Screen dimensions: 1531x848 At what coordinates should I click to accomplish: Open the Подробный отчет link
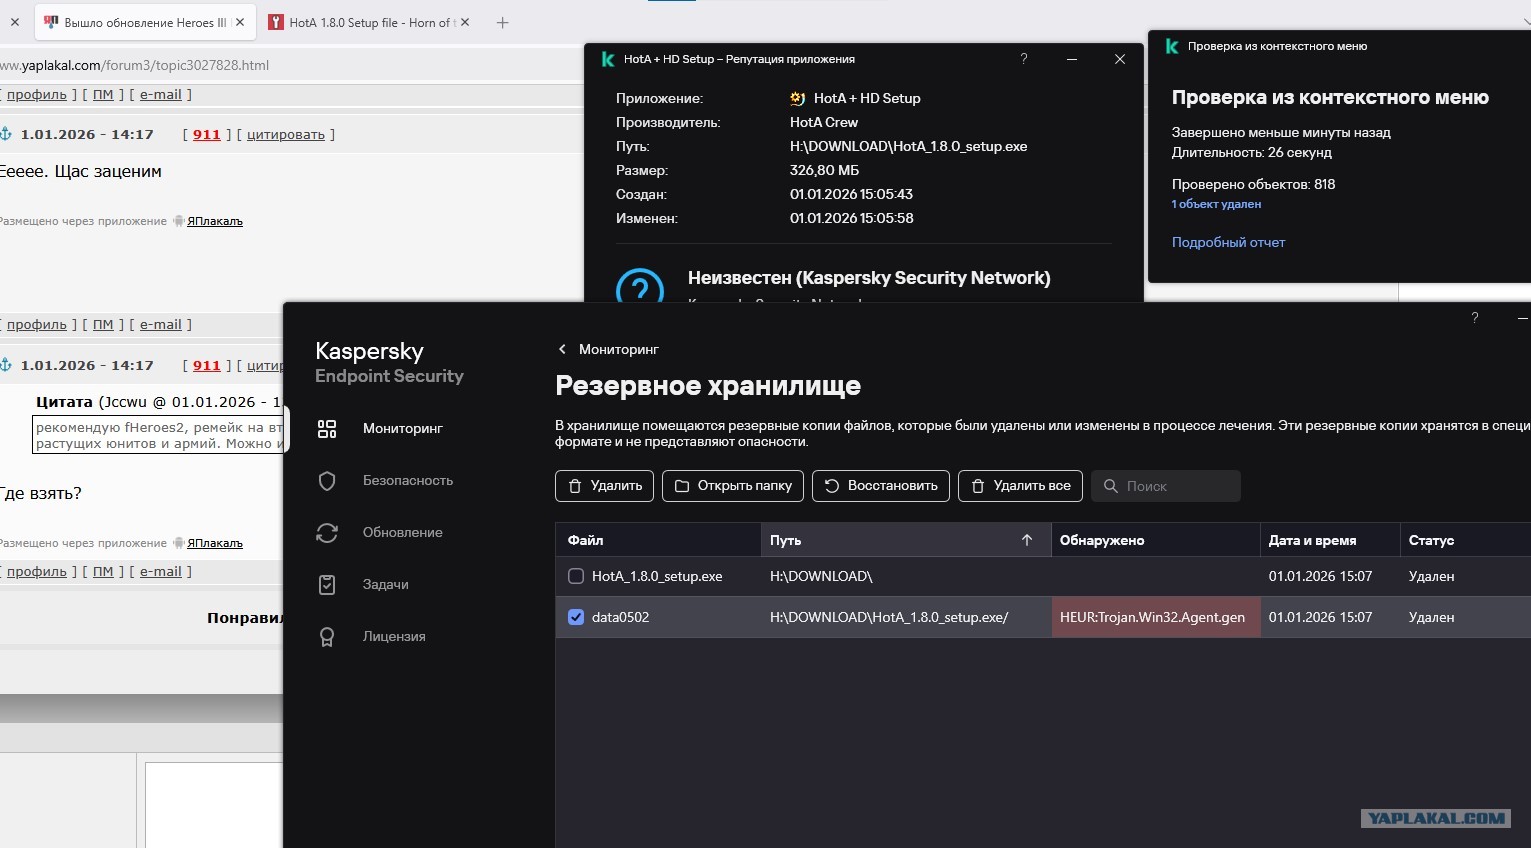coord(1228,242)
